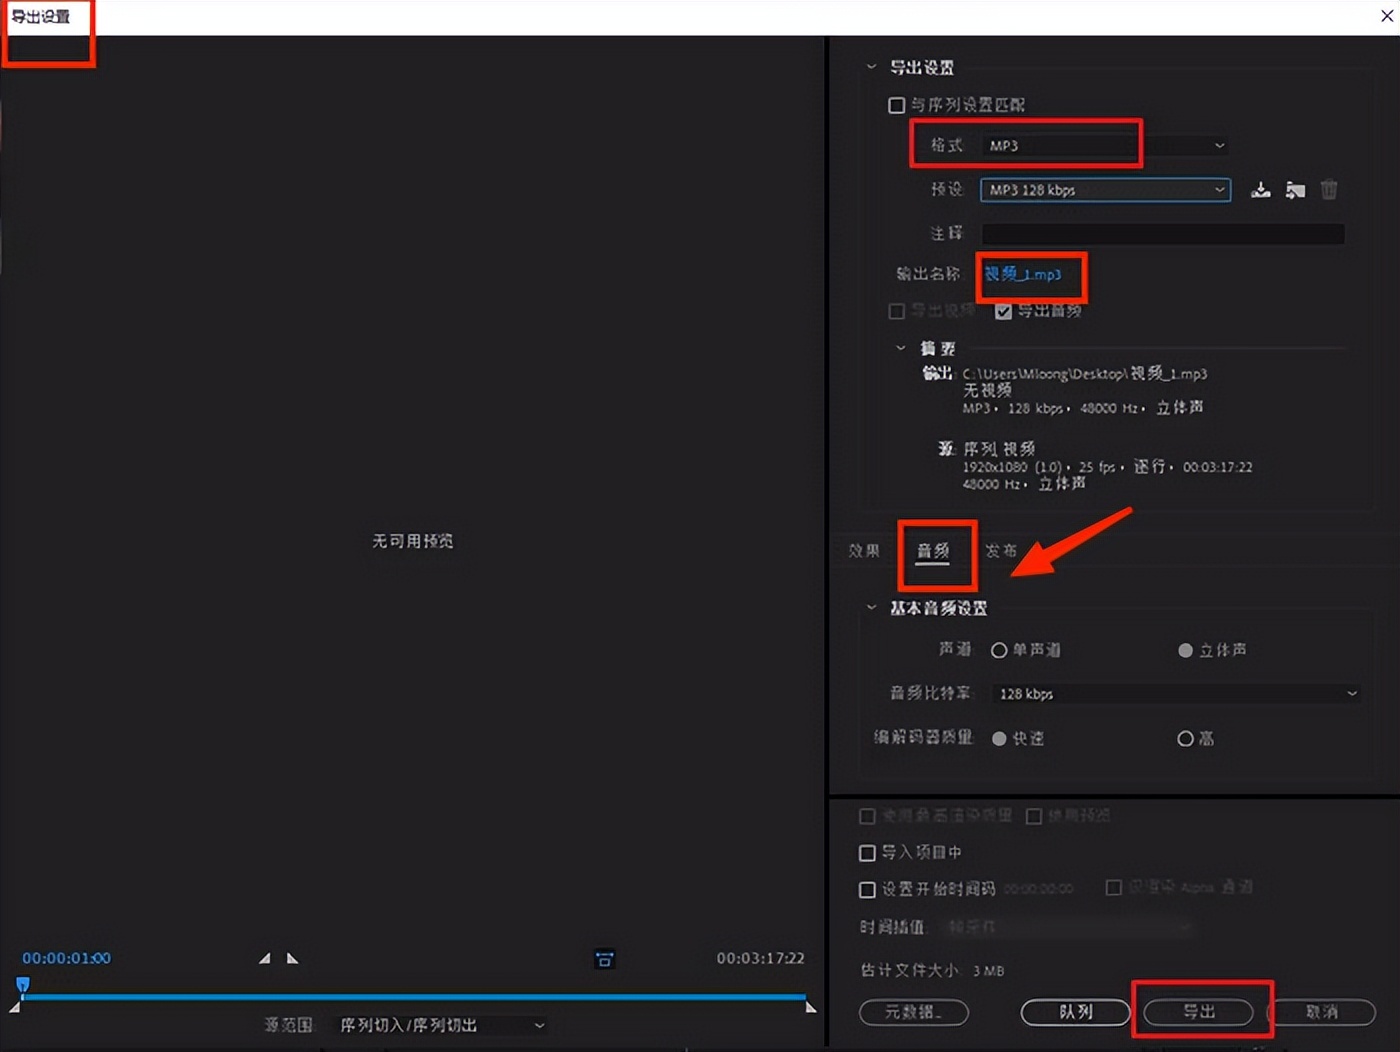Open the 音频比特率 128 kbps dropdown

(1176, 694)
